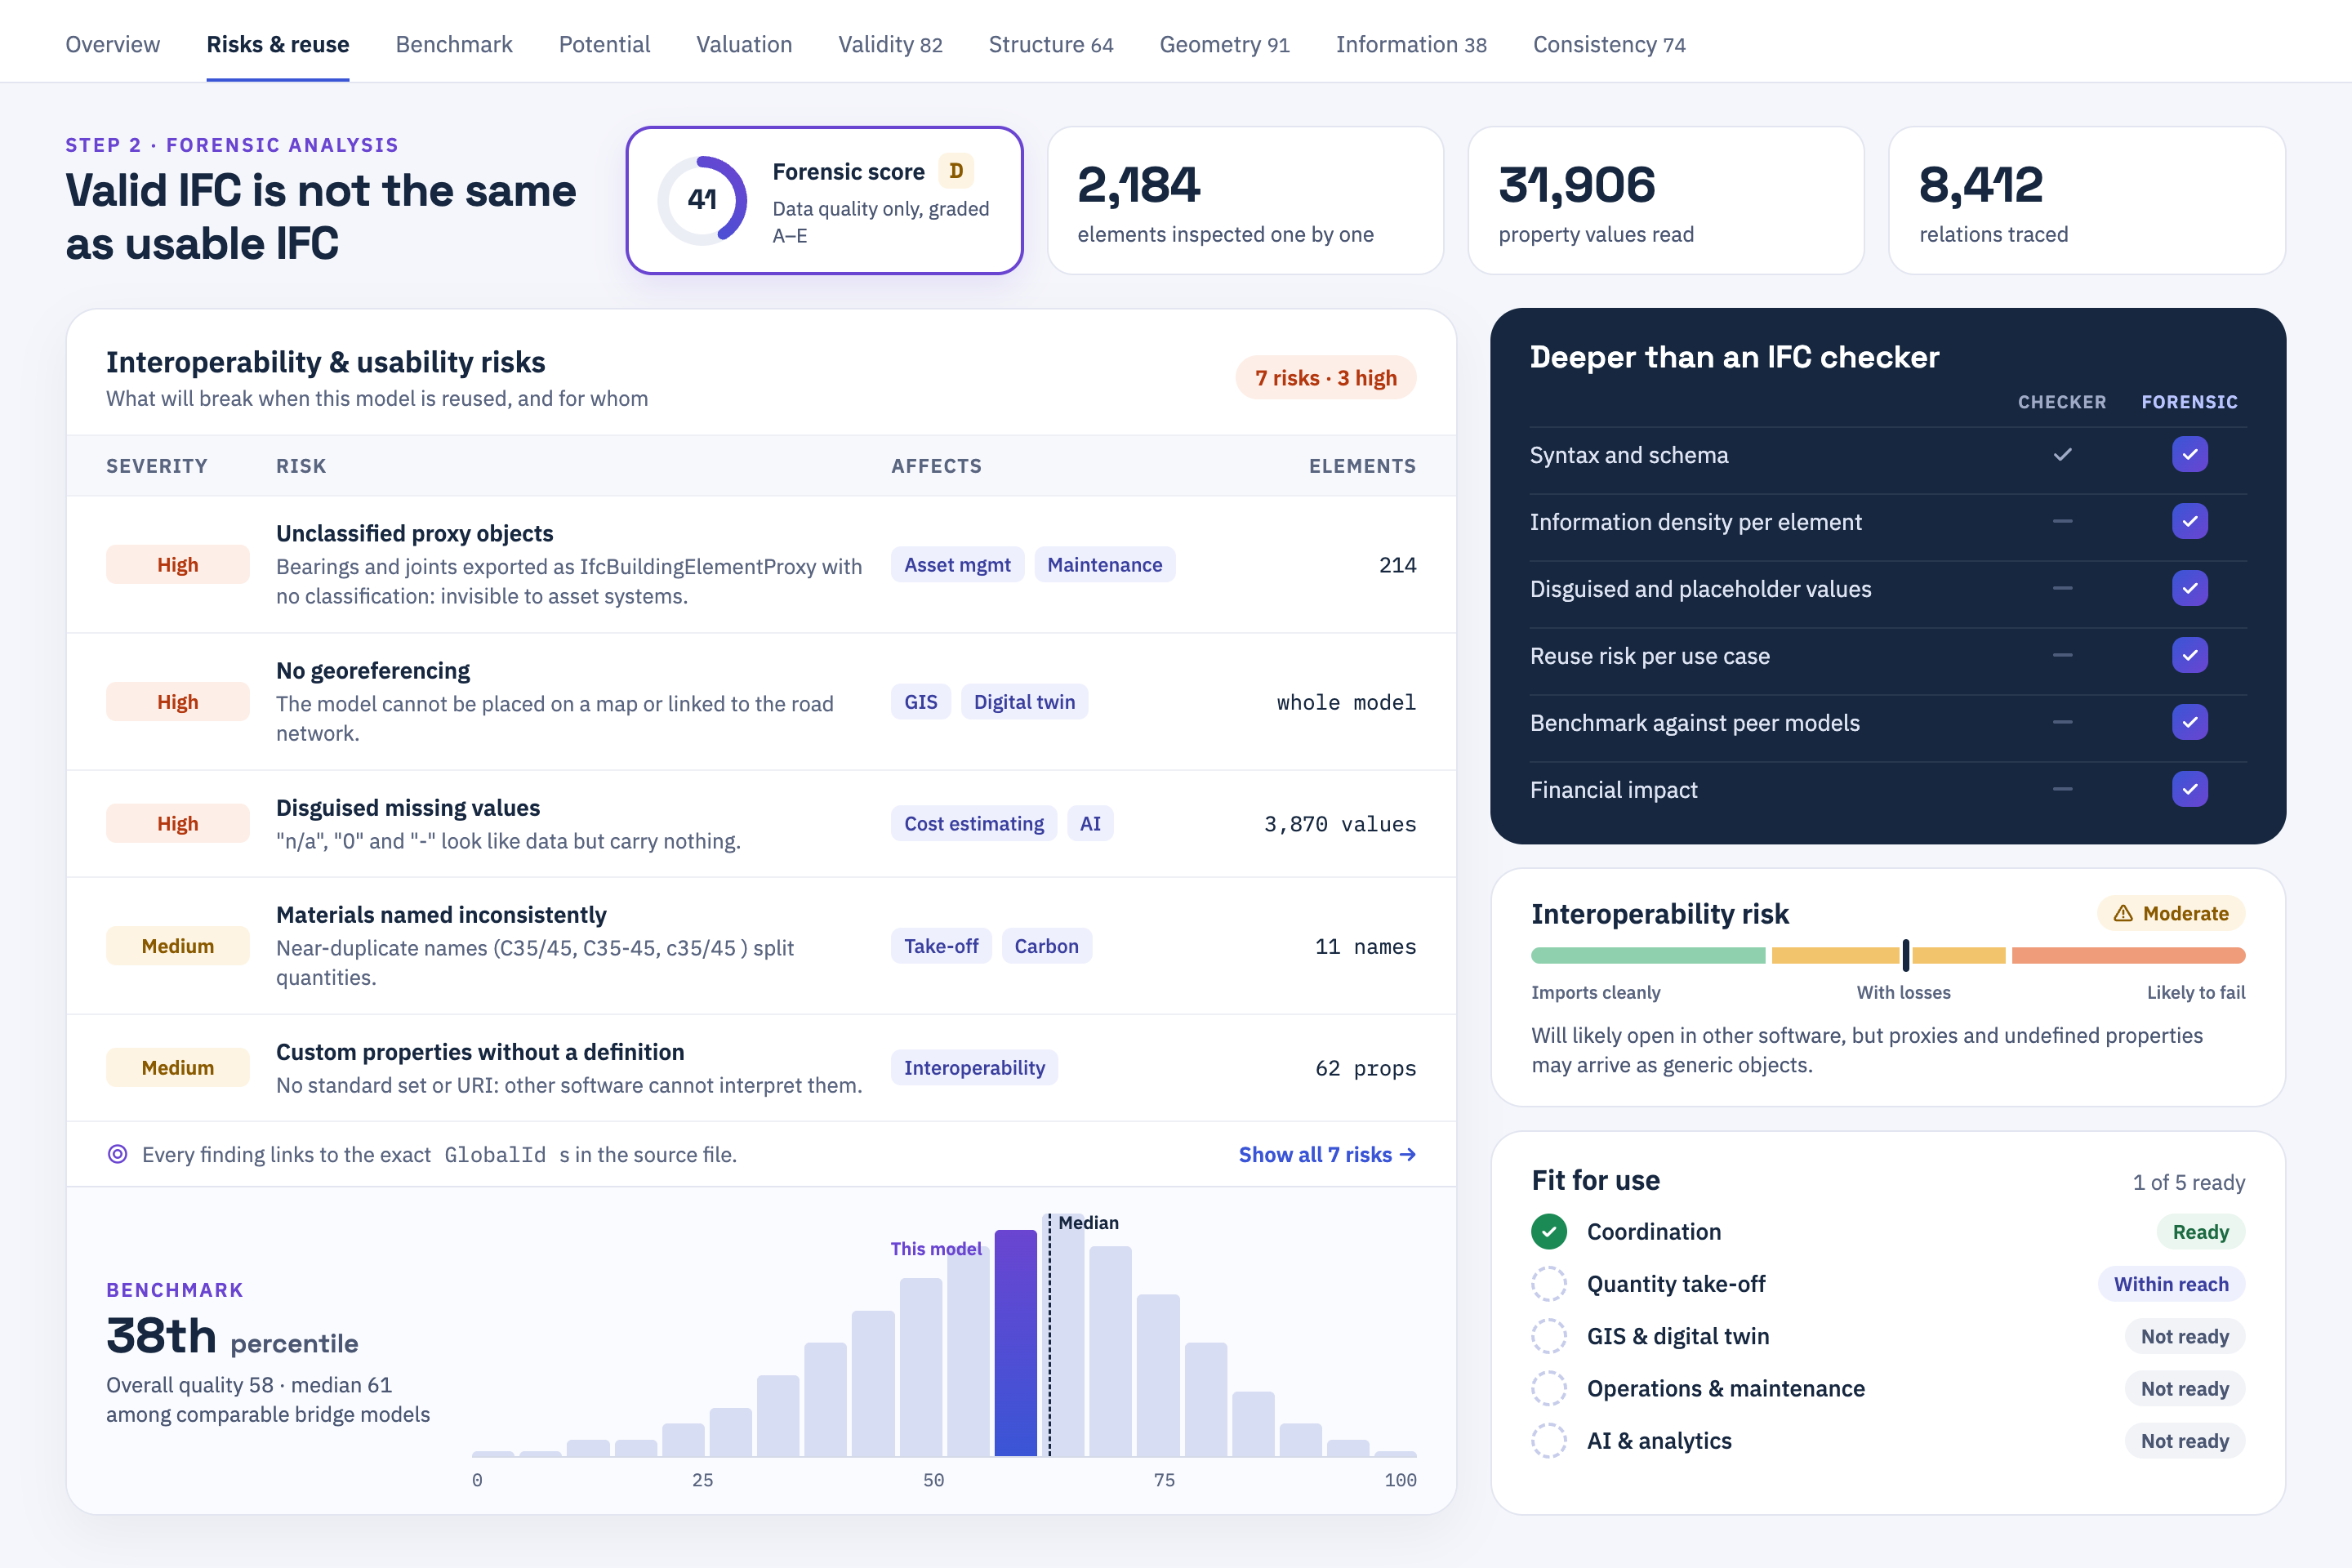This screenshot has width=2352, height=1568.
Task: Click the GlobalId target icon in footer note
Action: pyautogui.click(x=117, y=1154)
